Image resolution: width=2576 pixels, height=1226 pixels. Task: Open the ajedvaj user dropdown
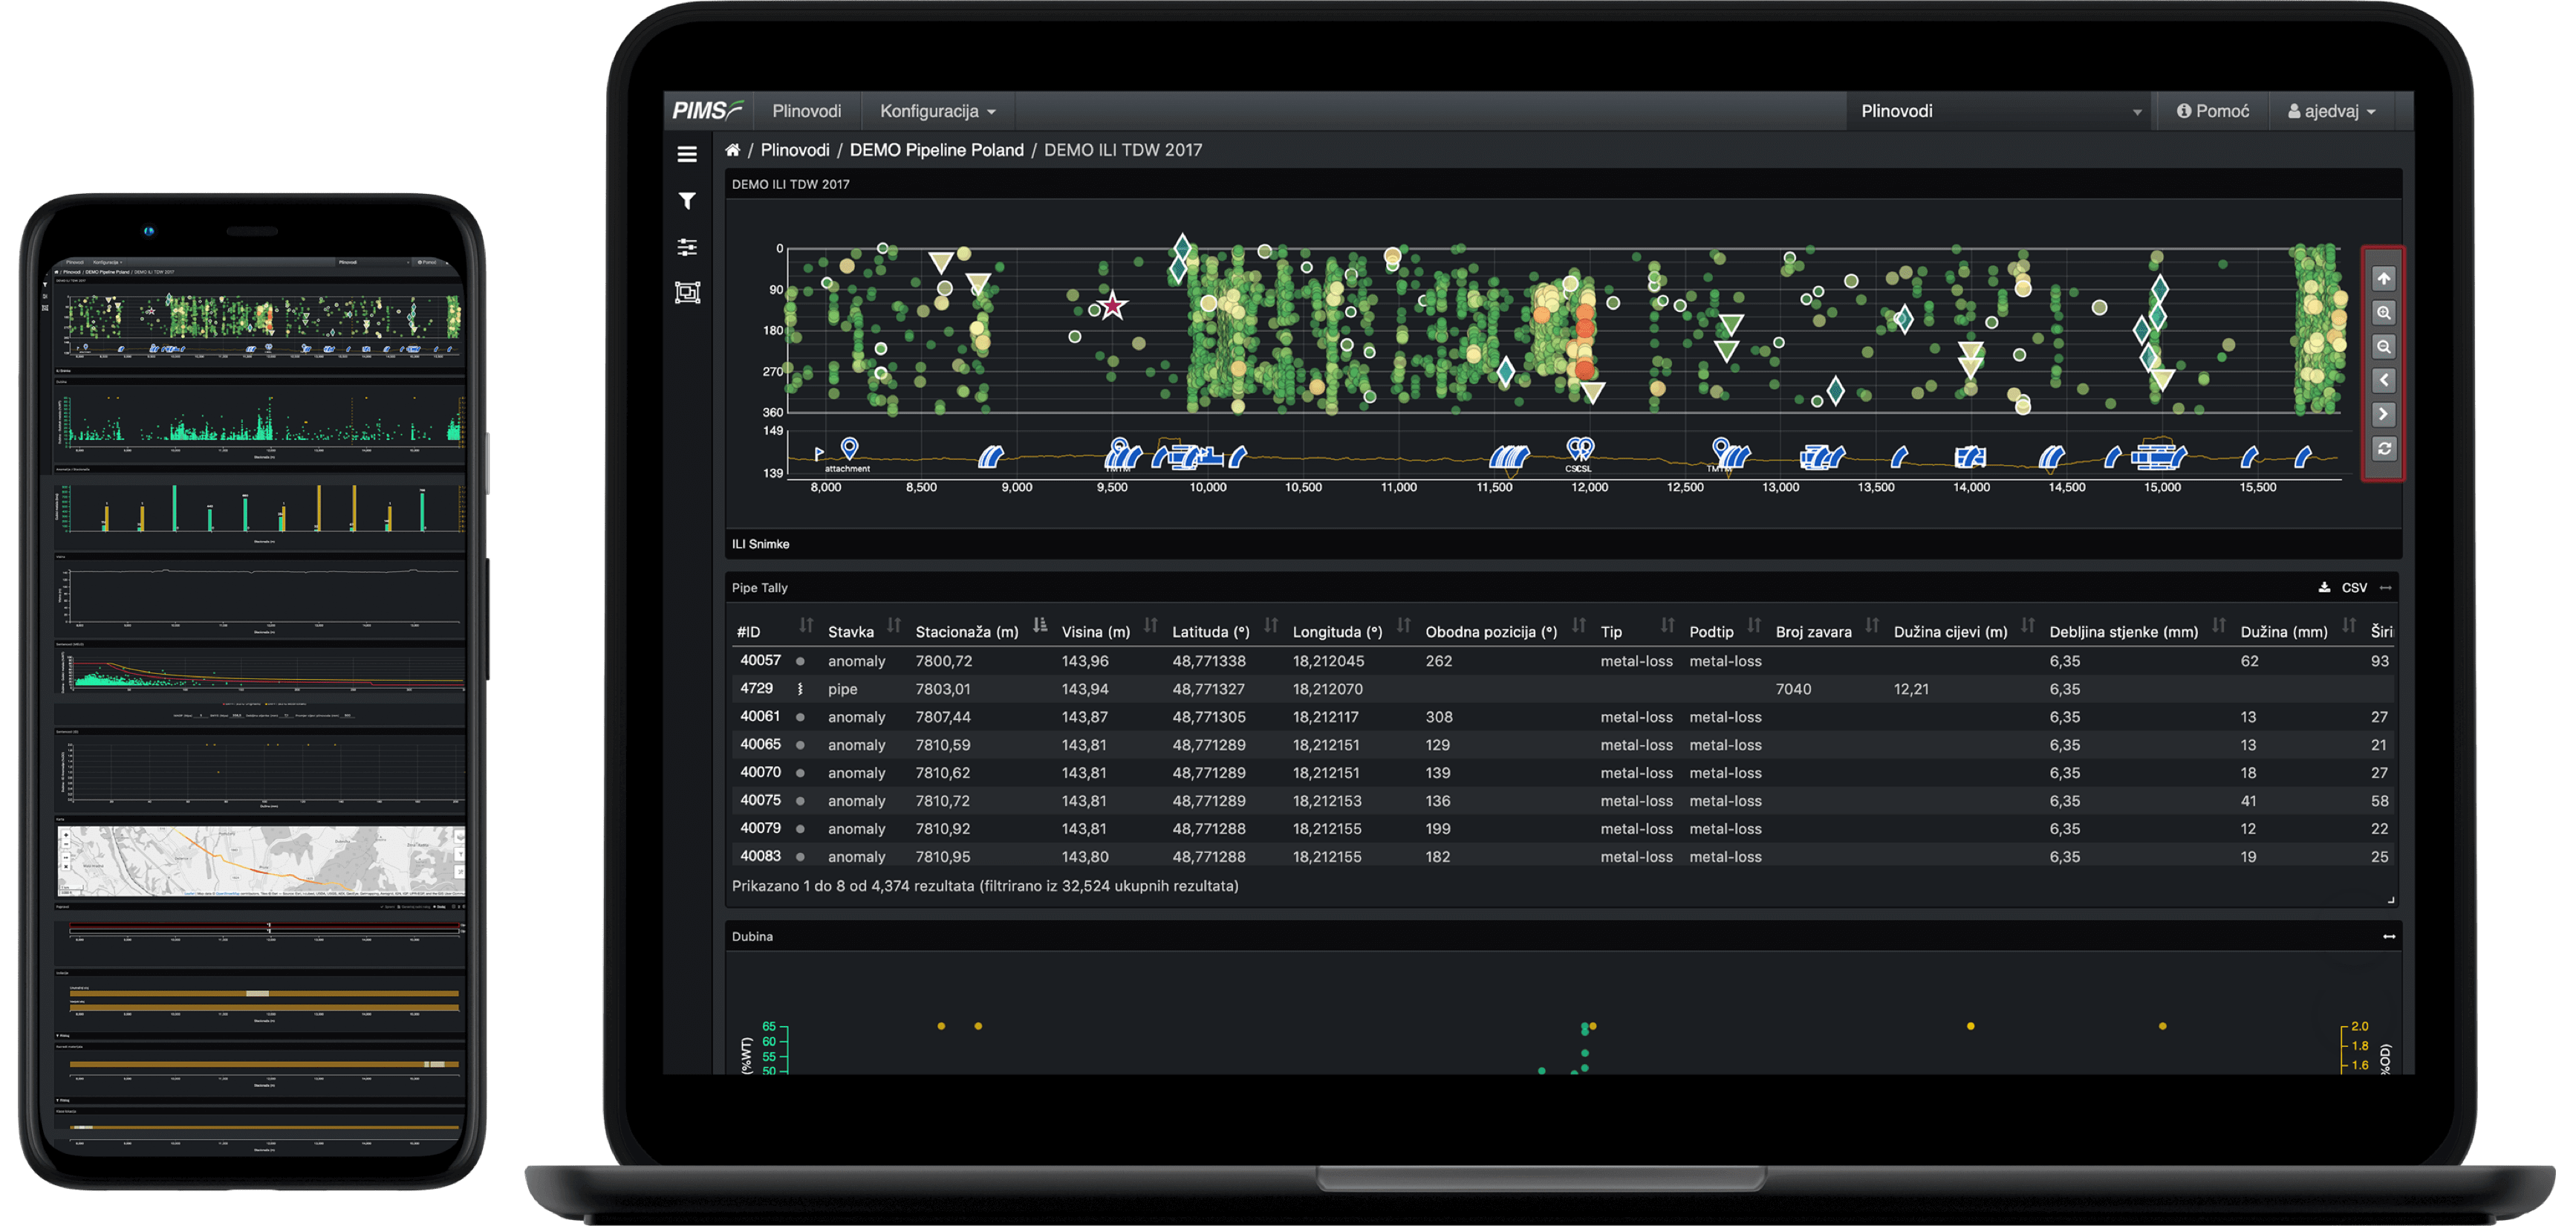tap(2332, 111)
